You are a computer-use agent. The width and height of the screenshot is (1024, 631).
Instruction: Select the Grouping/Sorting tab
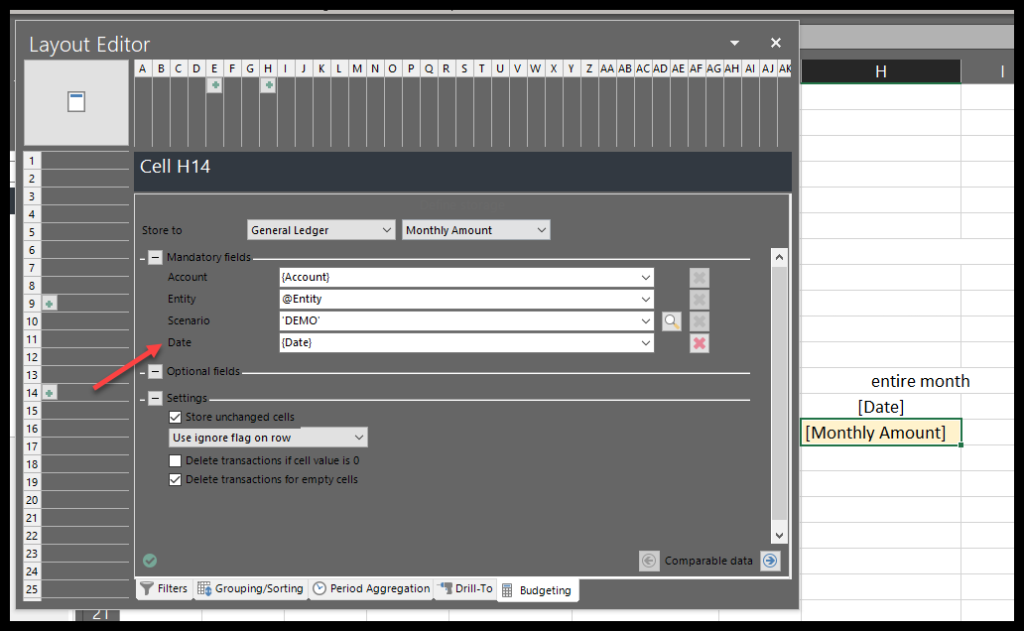(250, 589)
